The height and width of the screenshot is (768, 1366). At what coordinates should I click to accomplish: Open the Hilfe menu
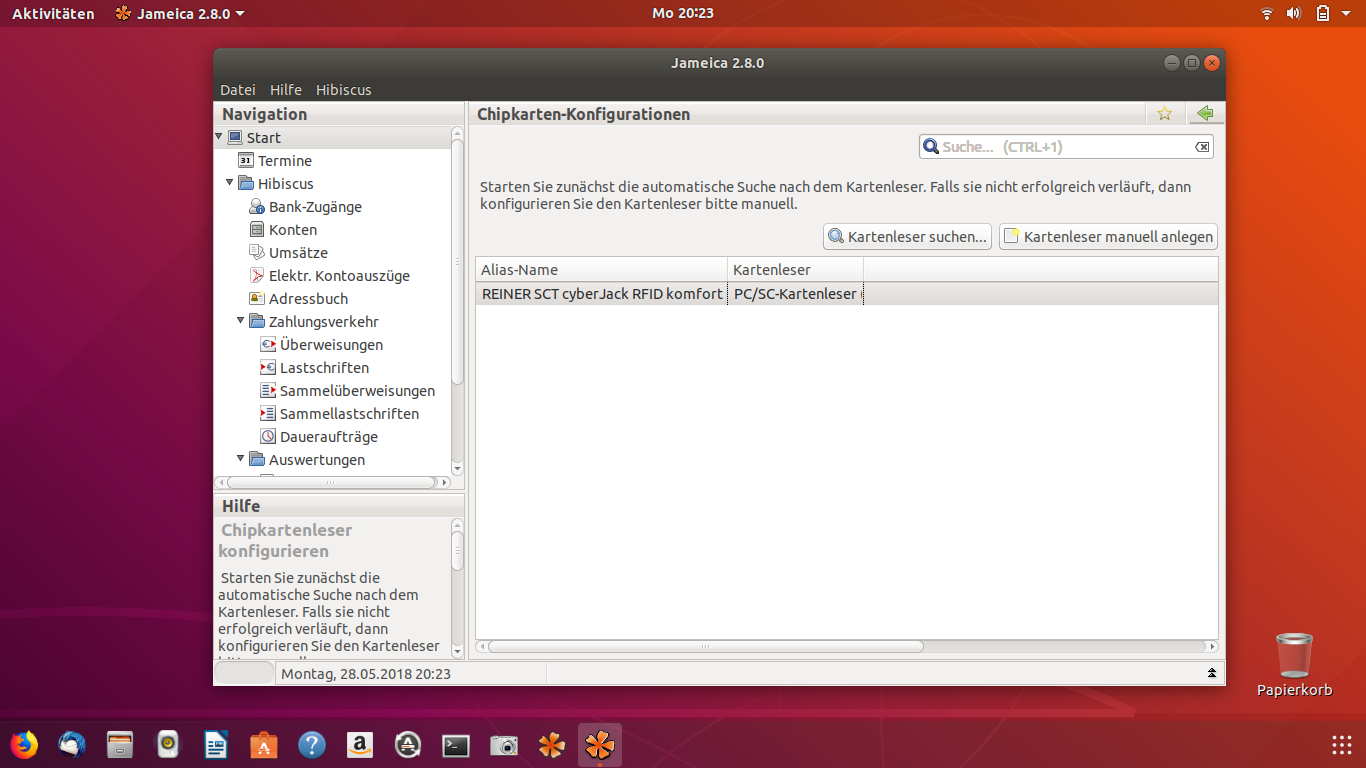tap(286, 90)
